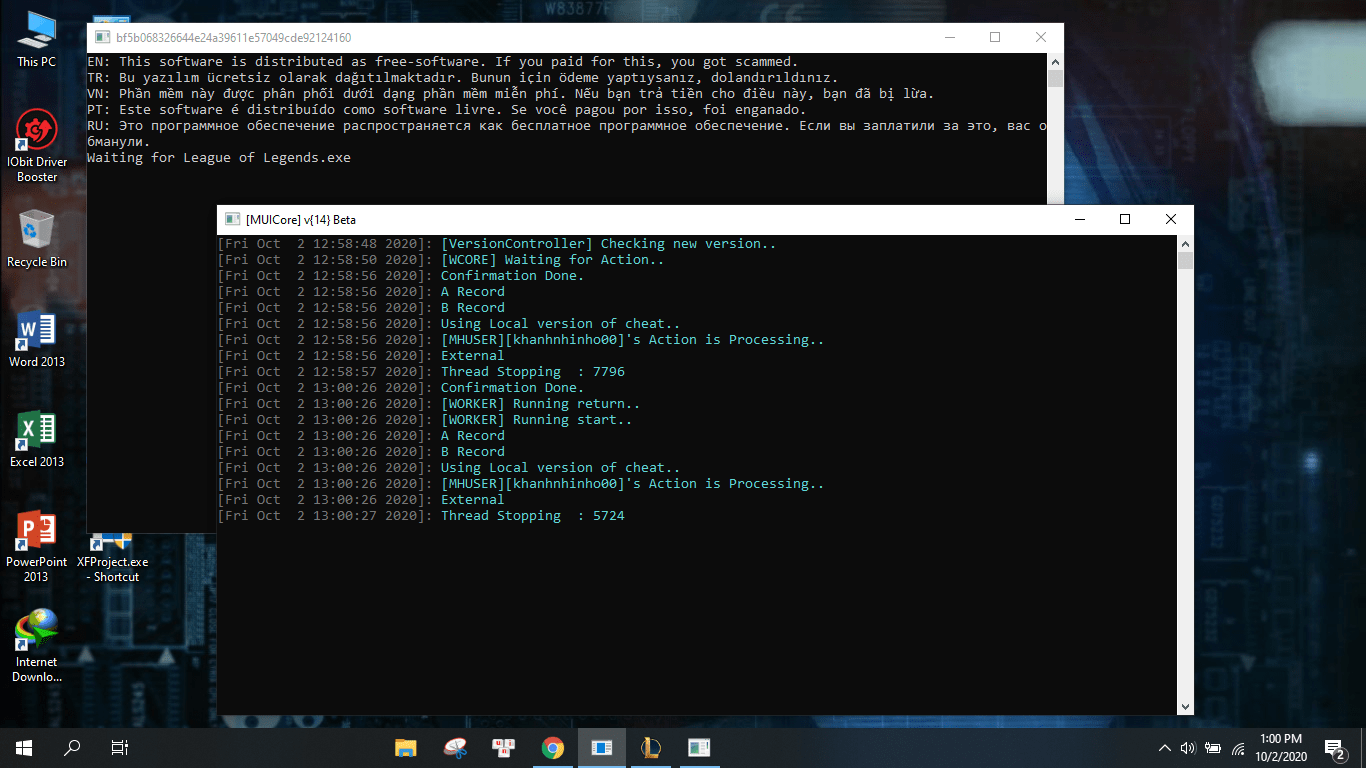1366x768 pixels.
Task: Click the 'A Record' line at 12:58:56
Action: point(473,291)
